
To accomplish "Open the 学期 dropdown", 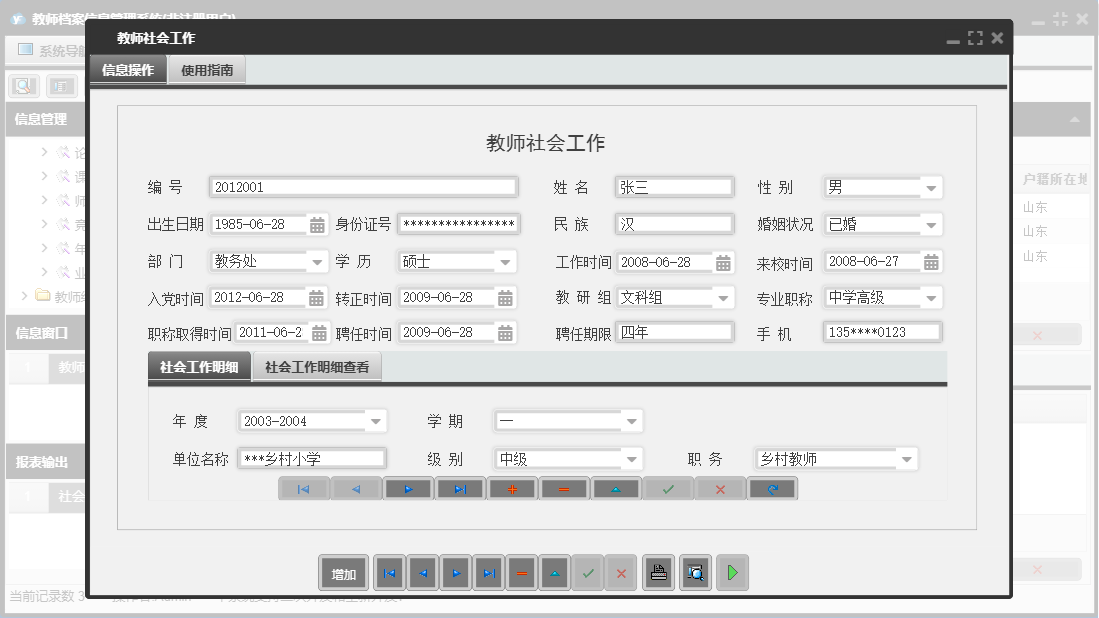I will [x=633, y=421].
